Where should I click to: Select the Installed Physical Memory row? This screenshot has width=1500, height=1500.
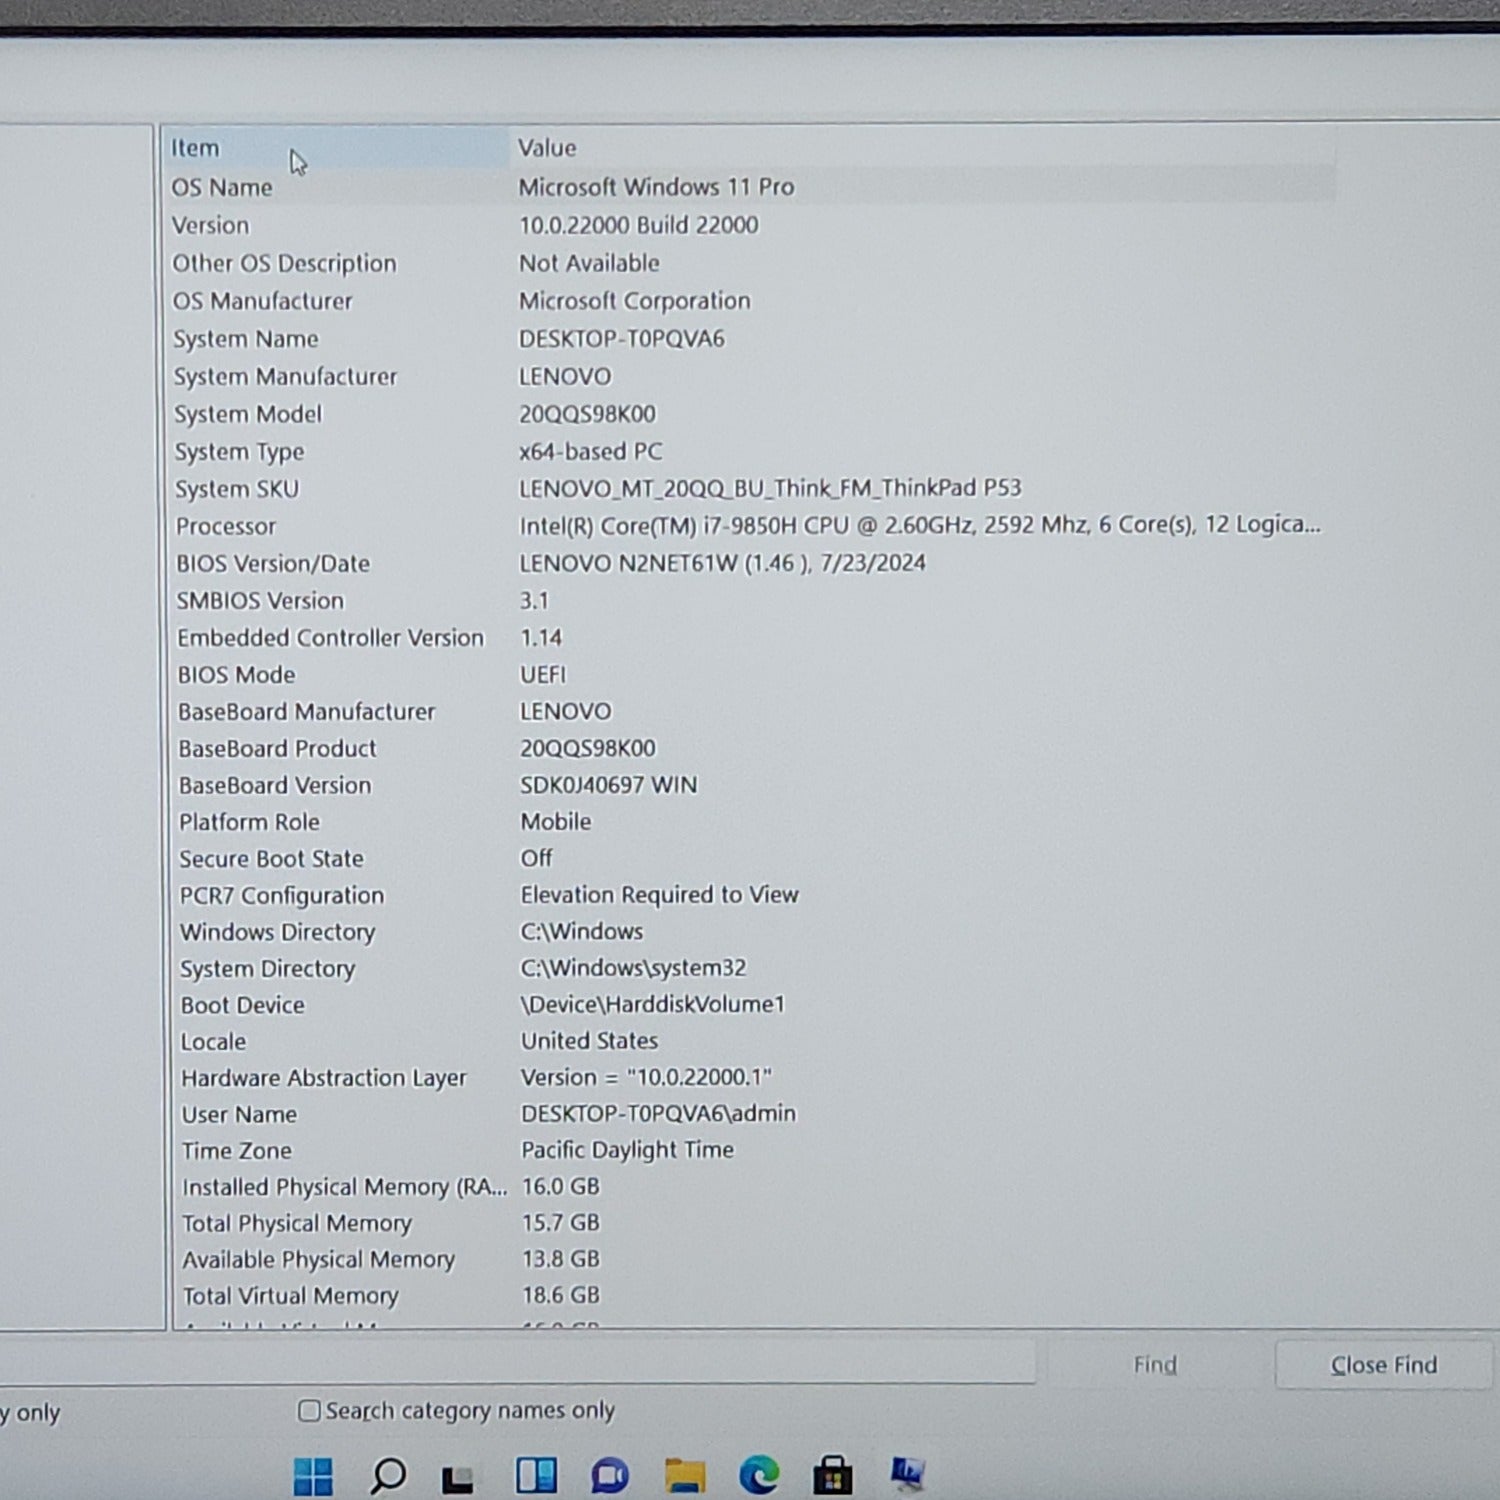[x=343, y=1187]
